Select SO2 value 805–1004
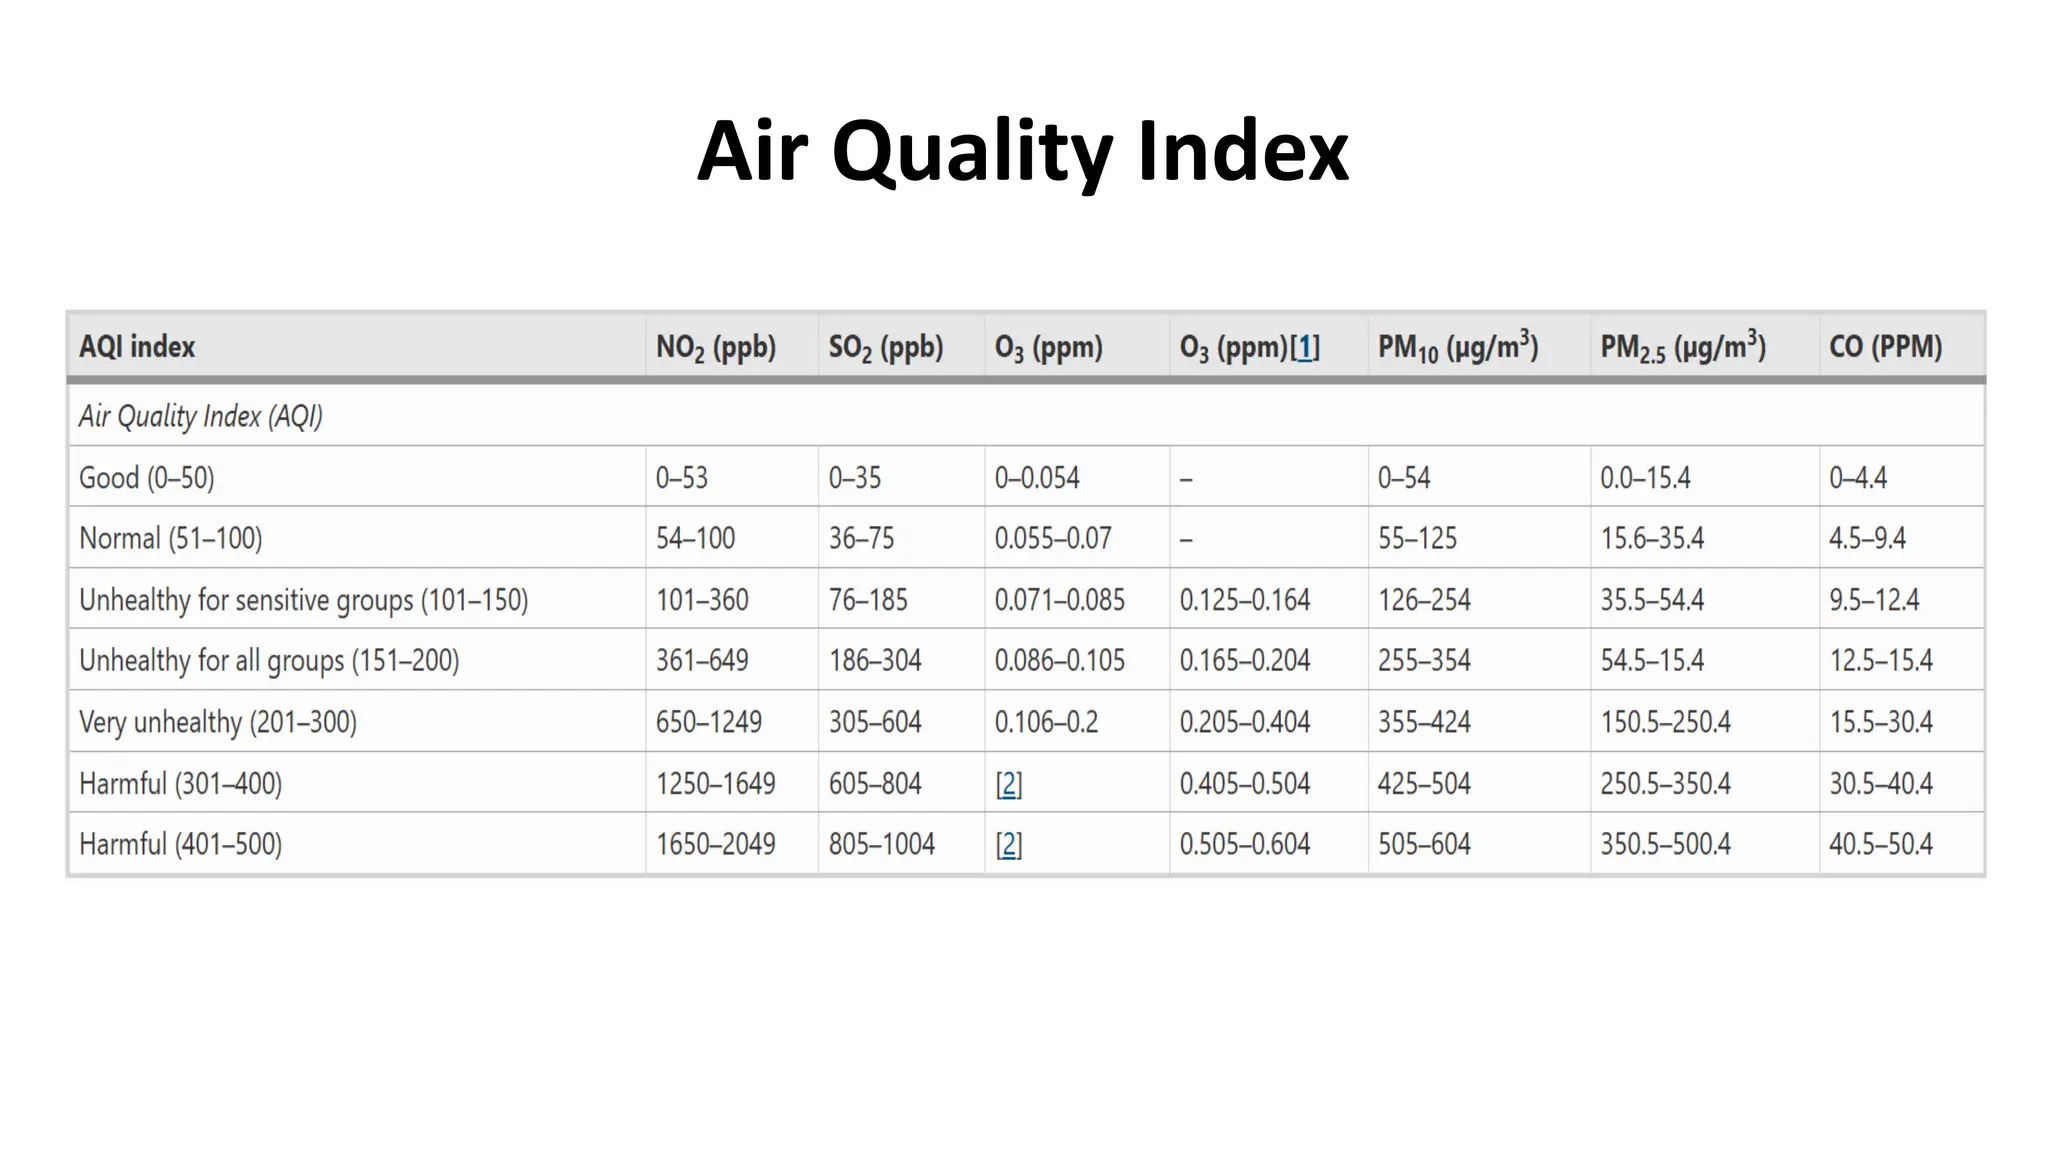The width and height of the screenshot is (2048, 1152). [882, 845]
